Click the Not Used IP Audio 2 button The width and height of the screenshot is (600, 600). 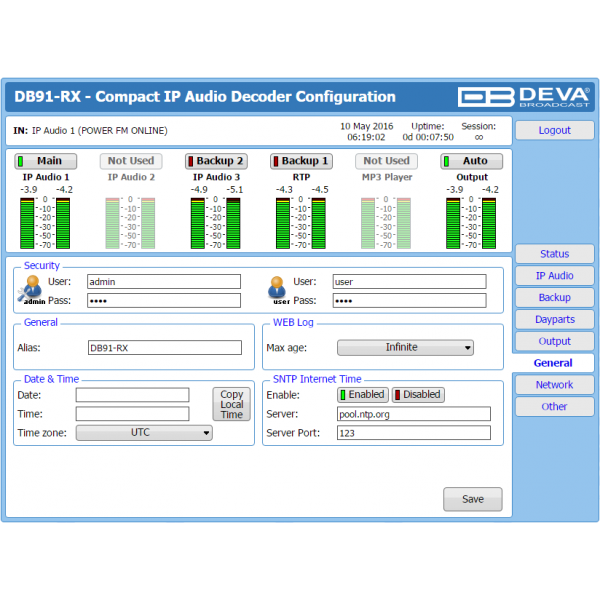pos(131,161)
